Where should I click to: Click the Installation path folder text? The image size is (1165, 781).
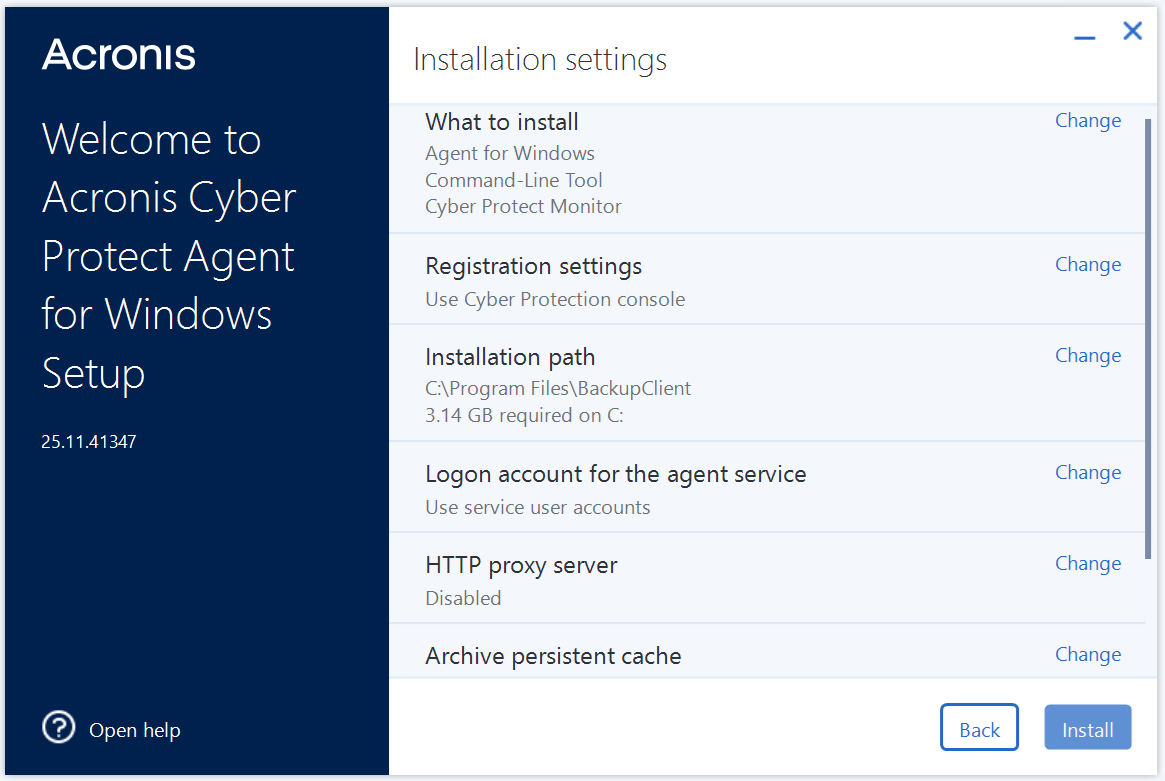click(558, 388)
